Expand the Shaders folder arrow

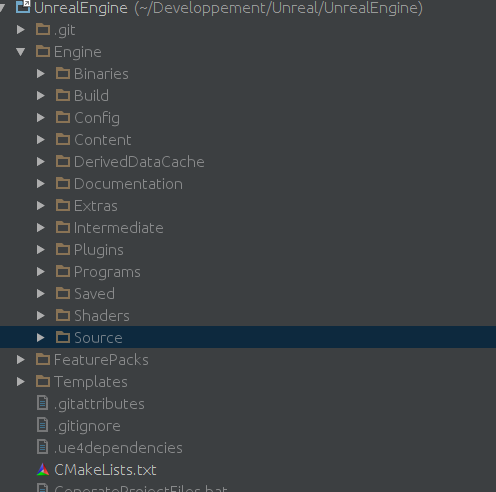pos(41,315)
